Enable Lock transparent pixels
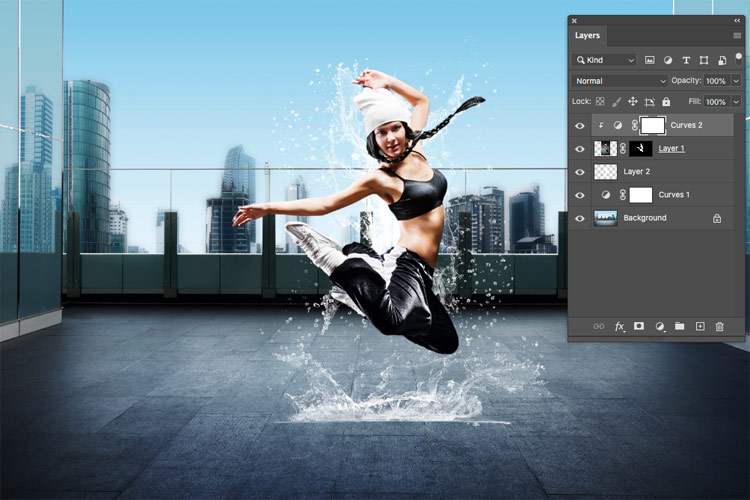This screenshot has height=500, width=750. click(x=600, y=101)
